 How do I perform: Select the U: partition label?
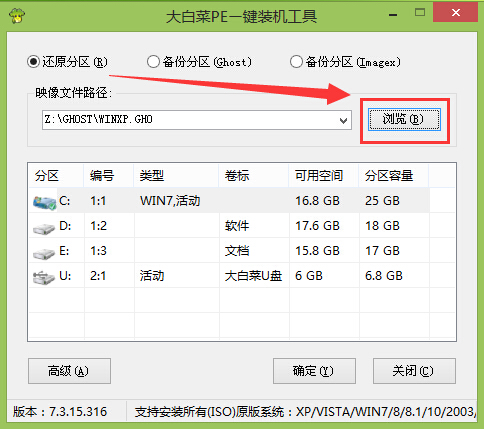65,276
